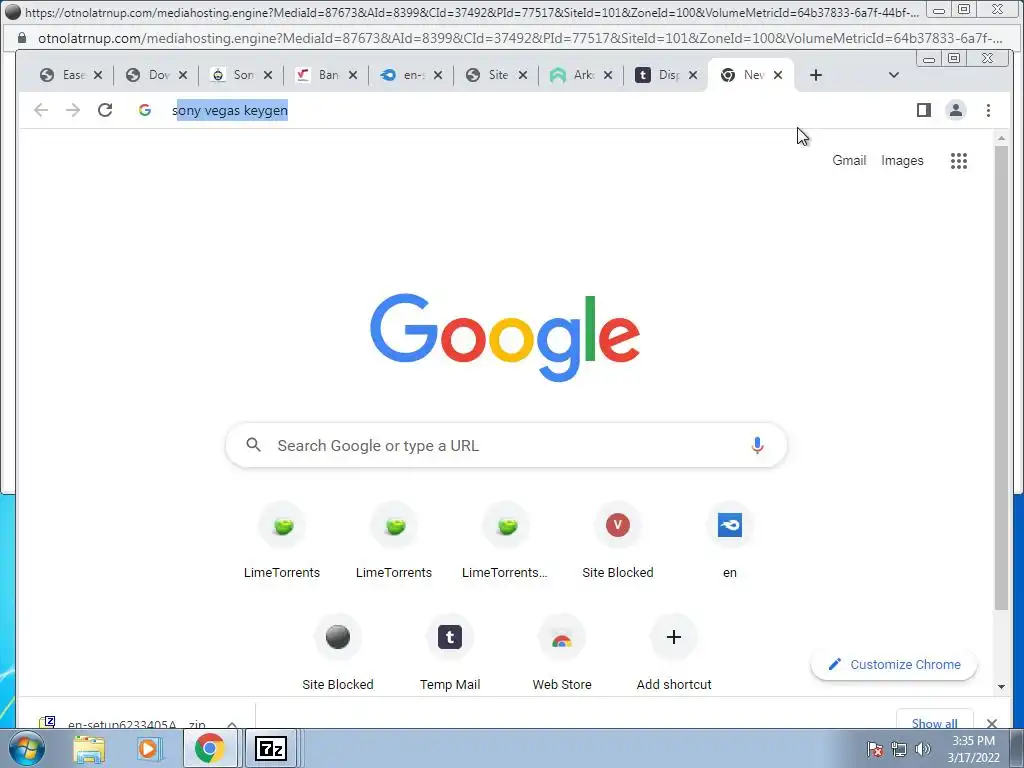This screenshot has width=1024, height=768.
Task: Click the Chrome taskbar icon
Action: [x=210, y=748]
